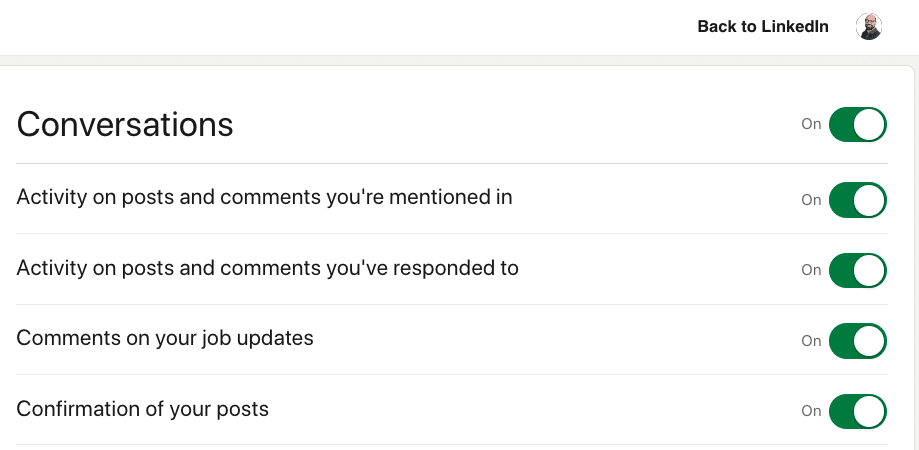Click On status next to posts confirmation
This screenshot has height=450, width=919.
point(811,411)
